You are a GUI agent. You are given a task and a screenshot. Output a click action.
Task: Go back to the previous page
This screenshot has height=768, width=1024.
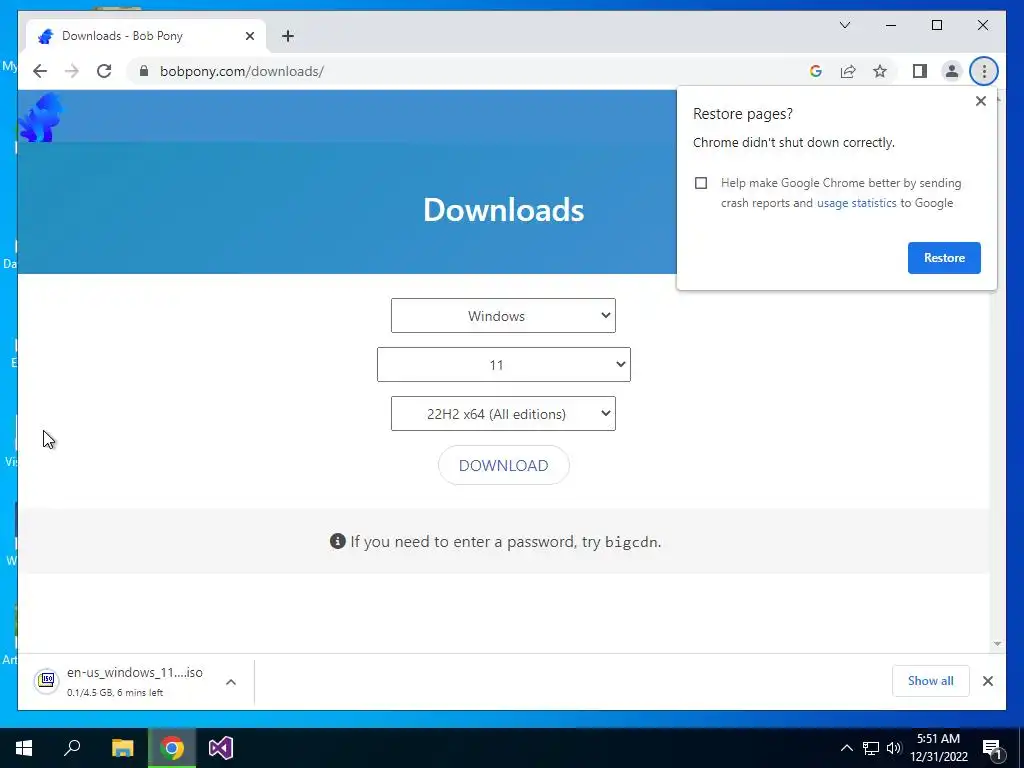[40, 71]
